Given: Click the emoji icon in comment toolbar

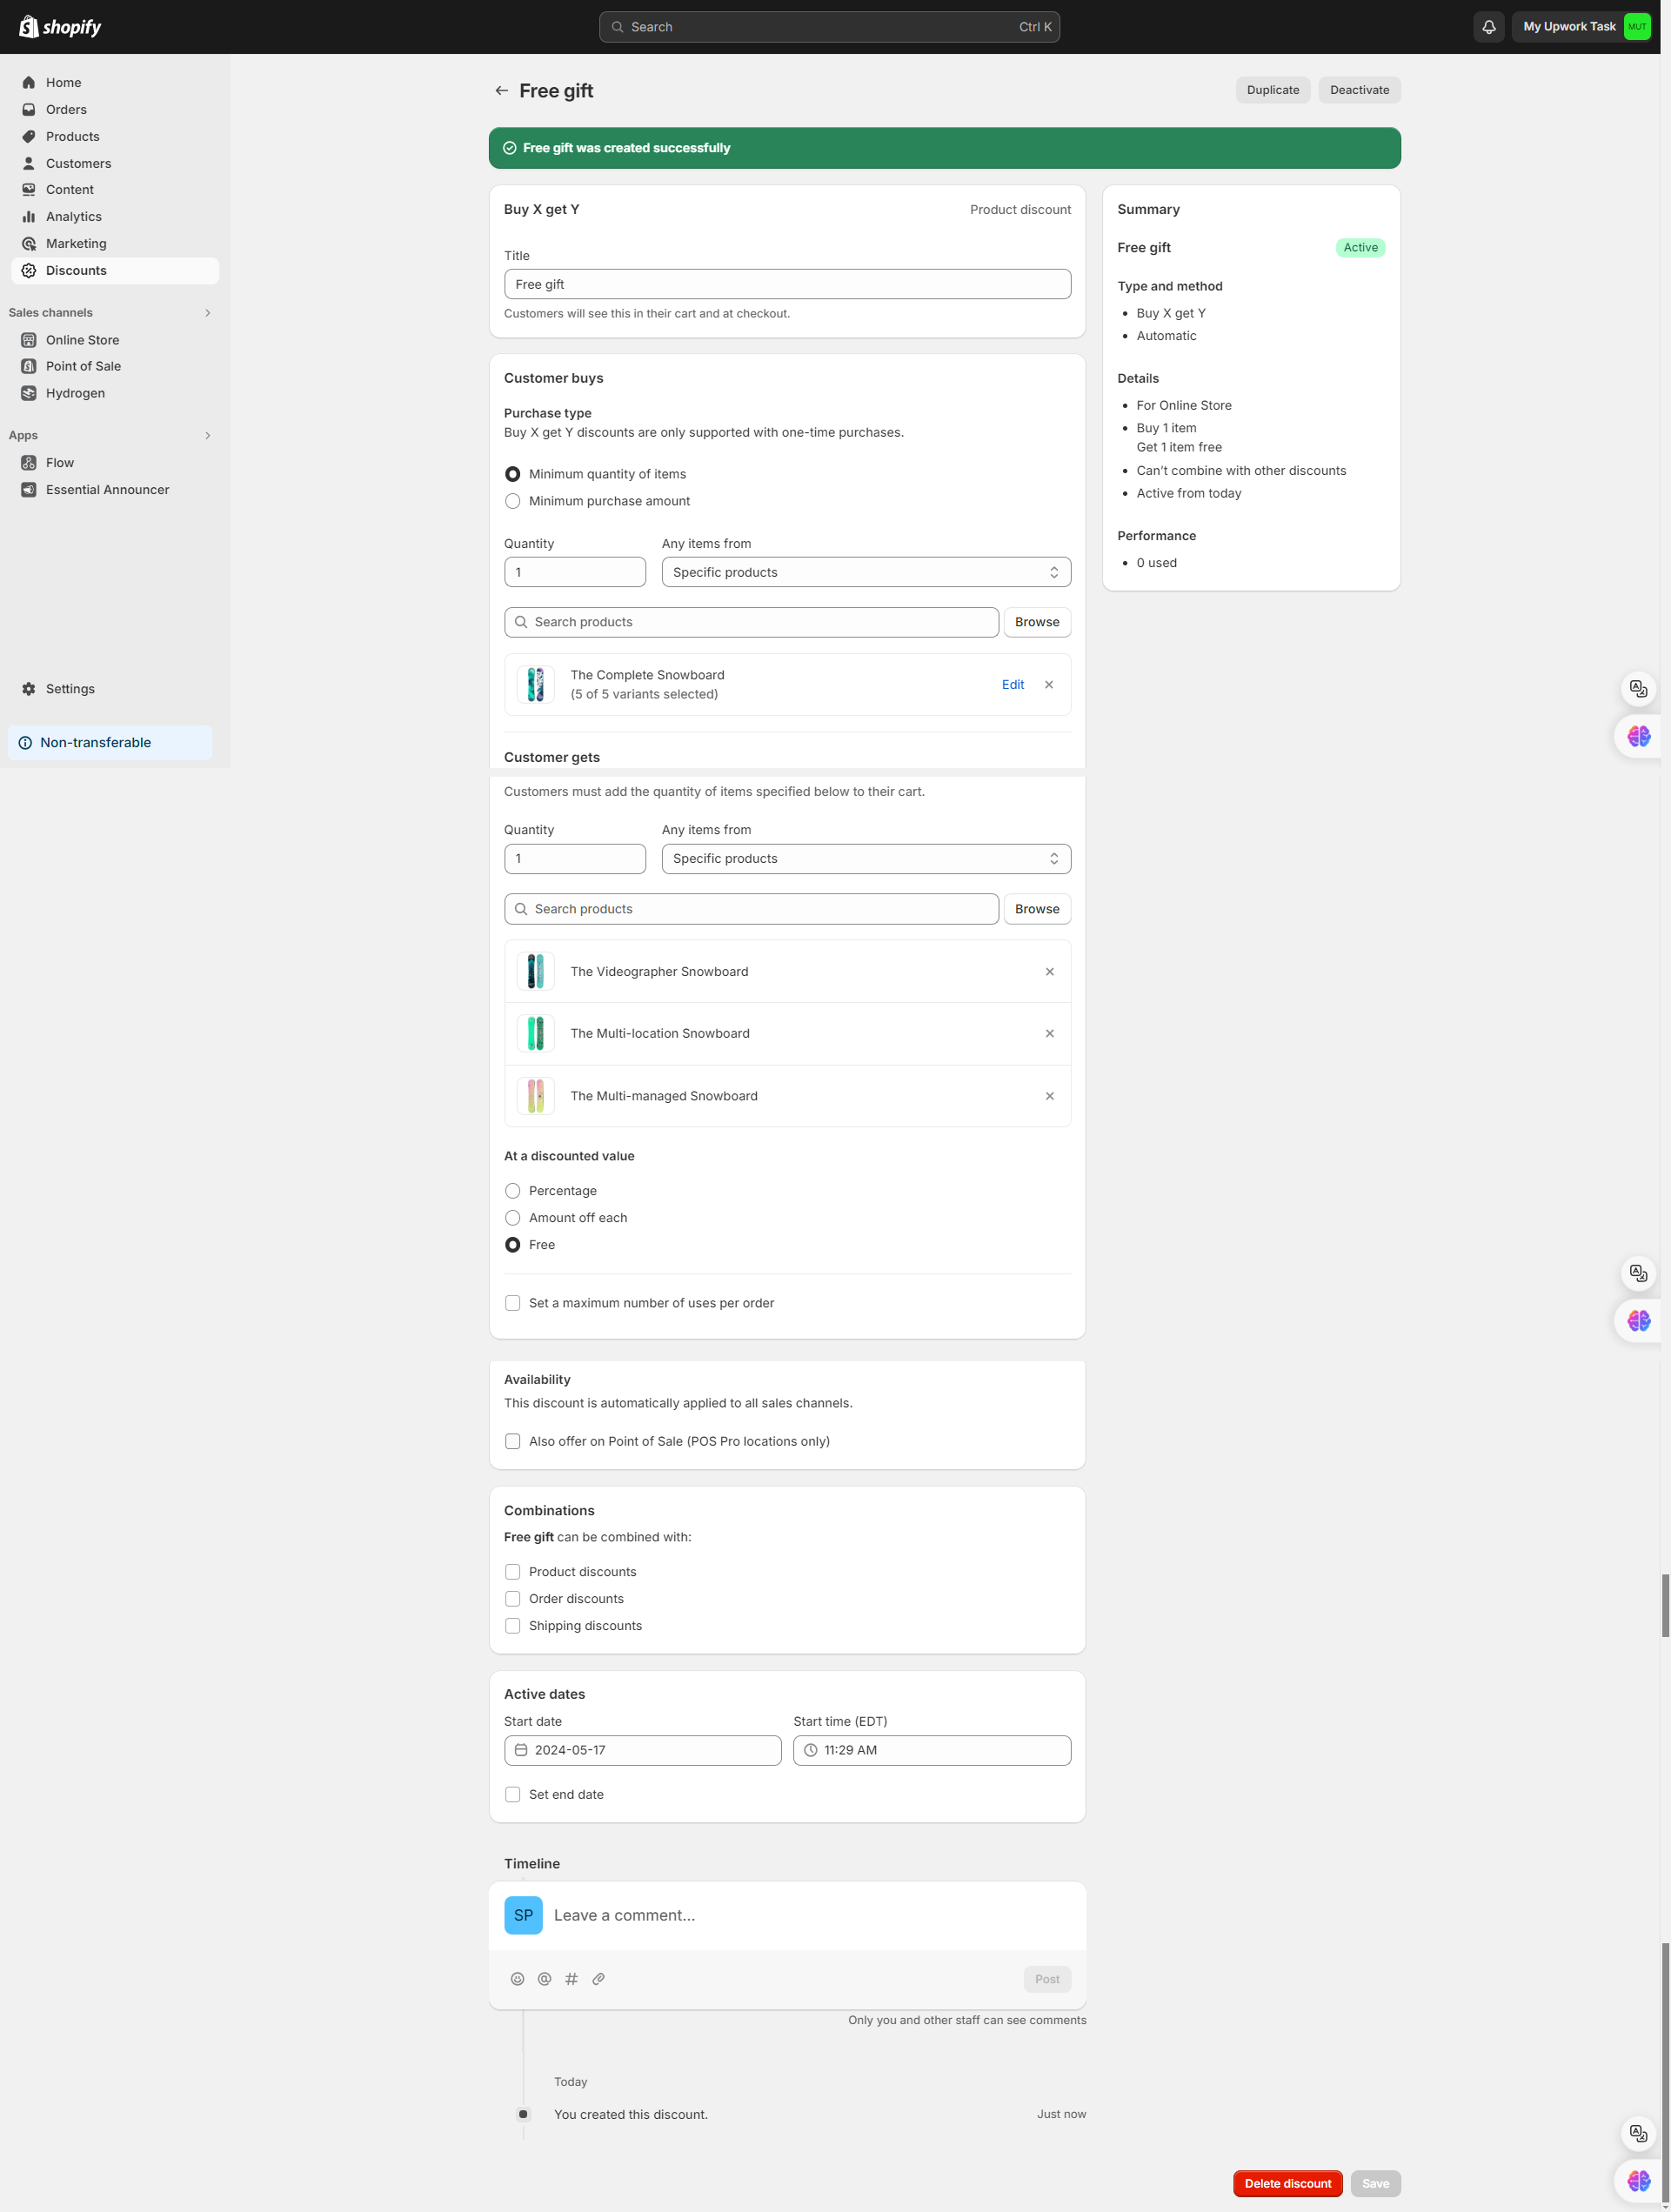Looking at the screenshot, I should click(x=517, y=1979).
